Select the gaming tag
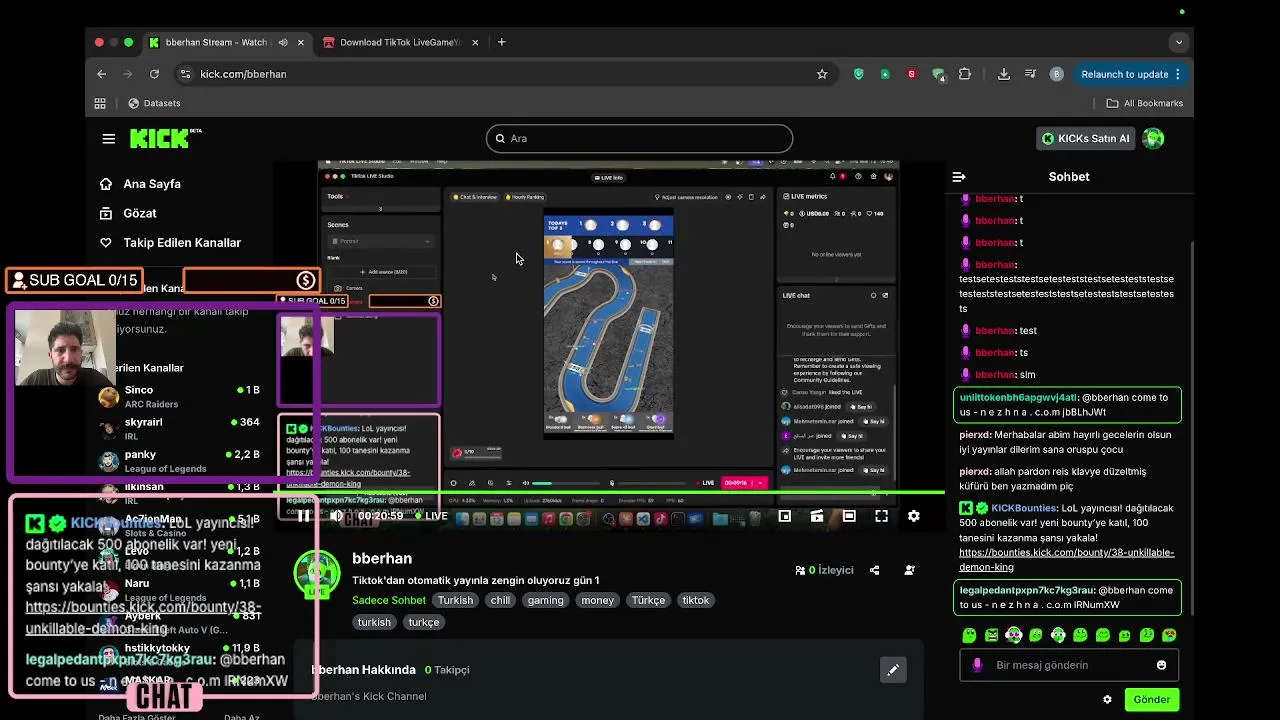Image resolution: width=1280 pixels, height=720 pixels. [546, 601]
